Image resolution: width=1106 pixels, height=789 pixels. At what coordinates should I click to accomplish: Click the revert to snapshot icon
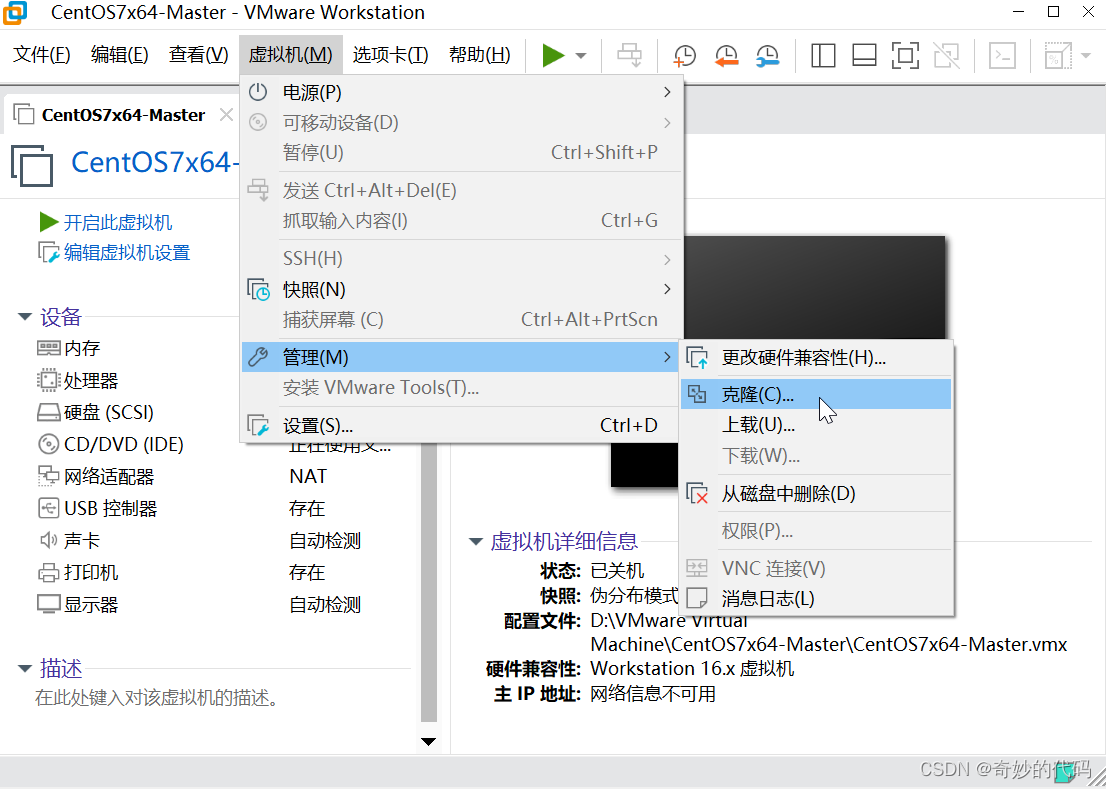click(726, 56)
